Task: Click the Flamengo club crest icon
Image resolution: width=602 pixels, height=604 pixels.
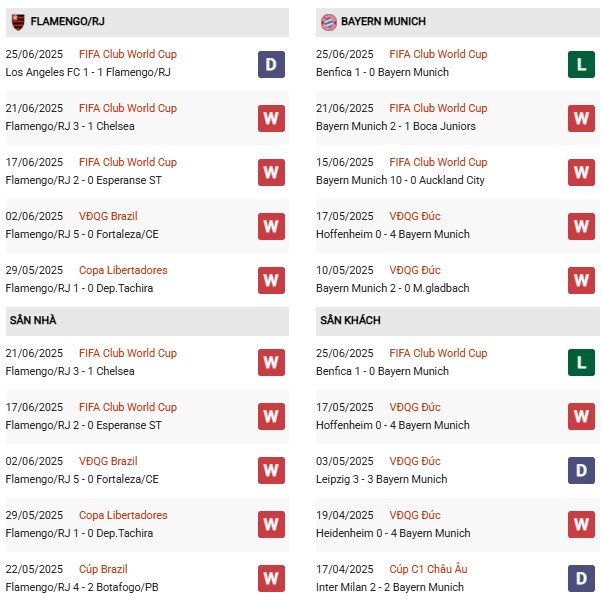Action: point(18,21)
